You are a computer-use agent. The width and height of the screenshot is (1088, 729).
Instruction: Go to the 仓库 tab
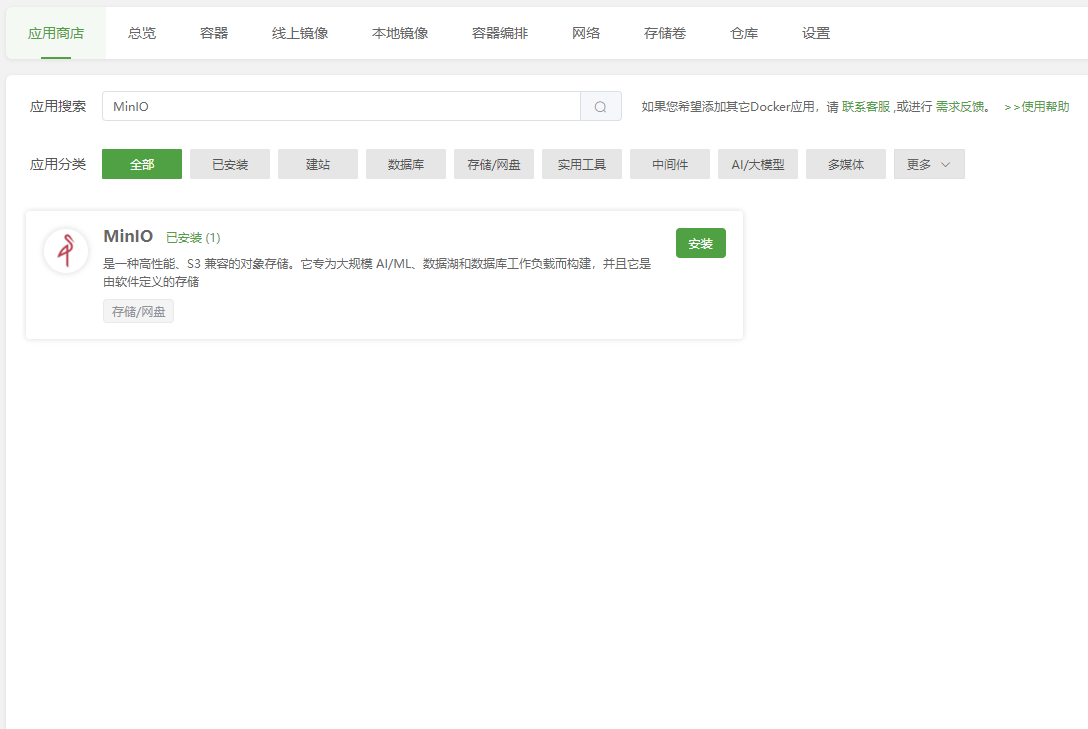(x=744, y=33)
